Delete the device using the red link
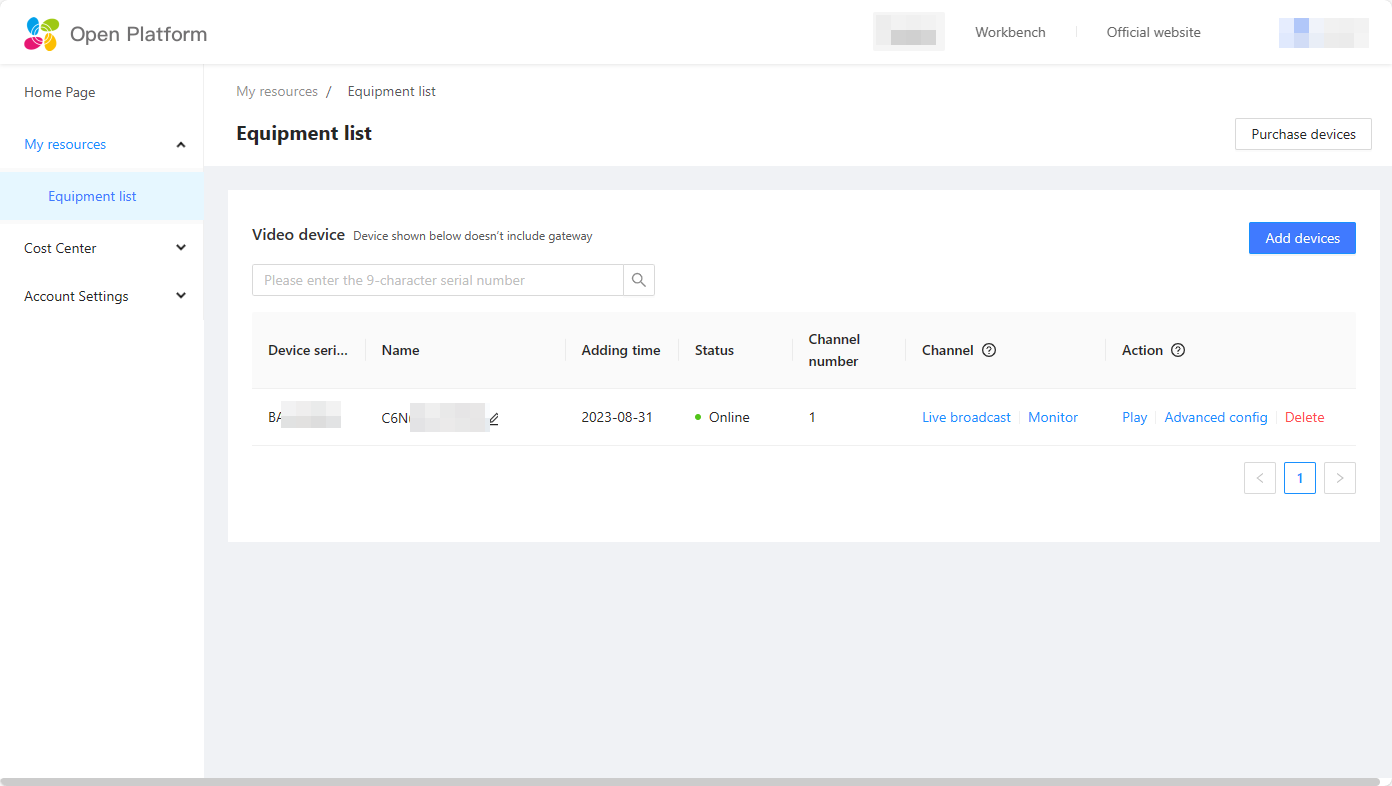The image size is (1392, 786). pos(1304,417)
